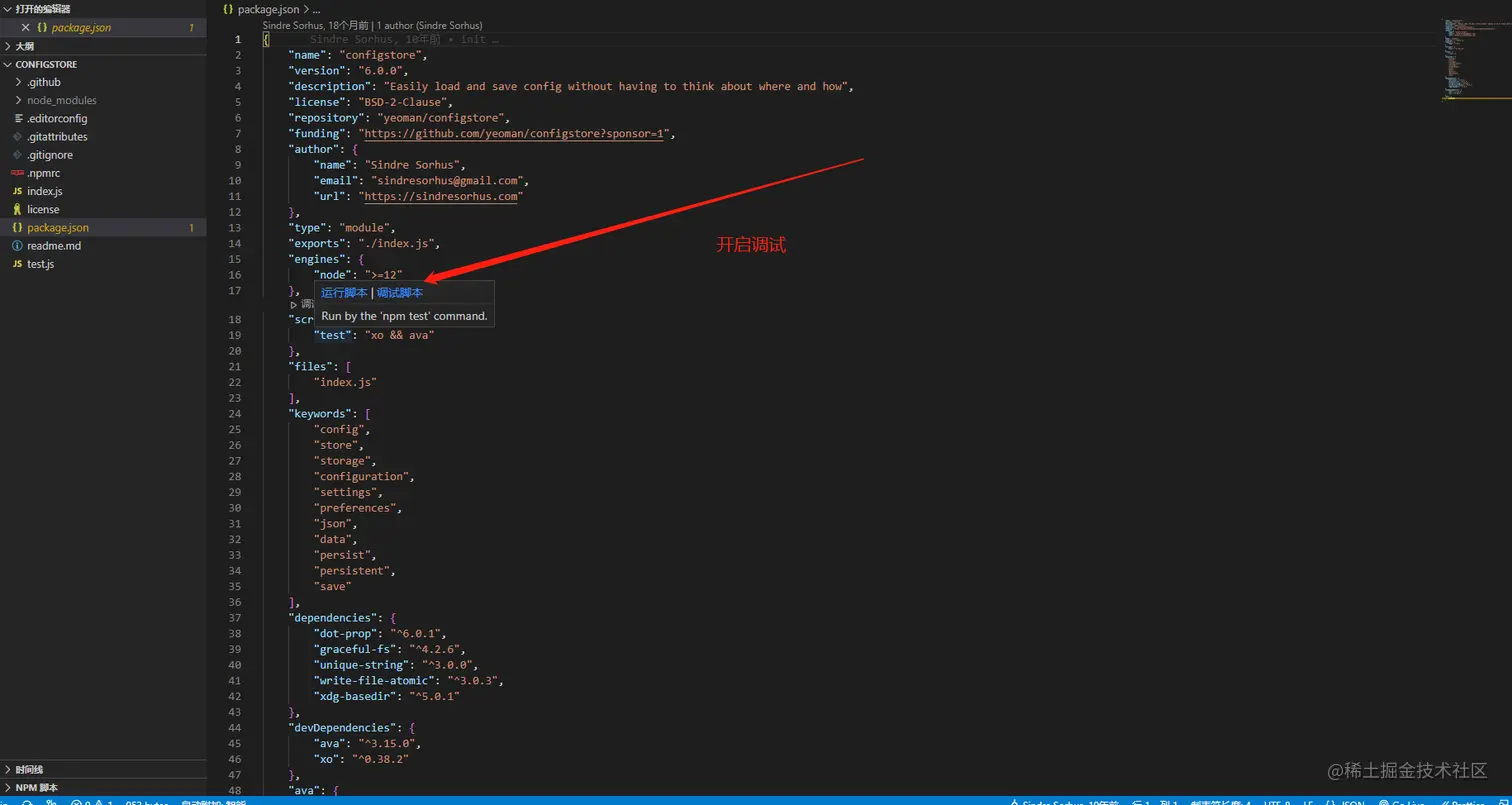
Task: Click the .gitattributes file icon
Action: (18, 137)
